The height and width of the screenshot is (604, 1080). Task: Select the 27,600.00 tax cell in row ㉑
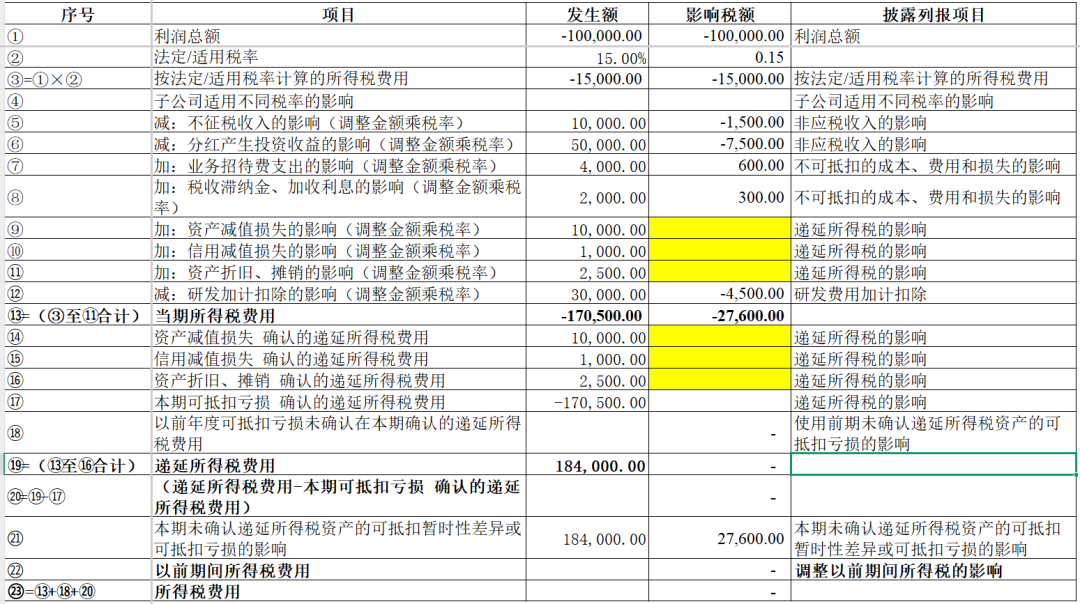[720, 539]
